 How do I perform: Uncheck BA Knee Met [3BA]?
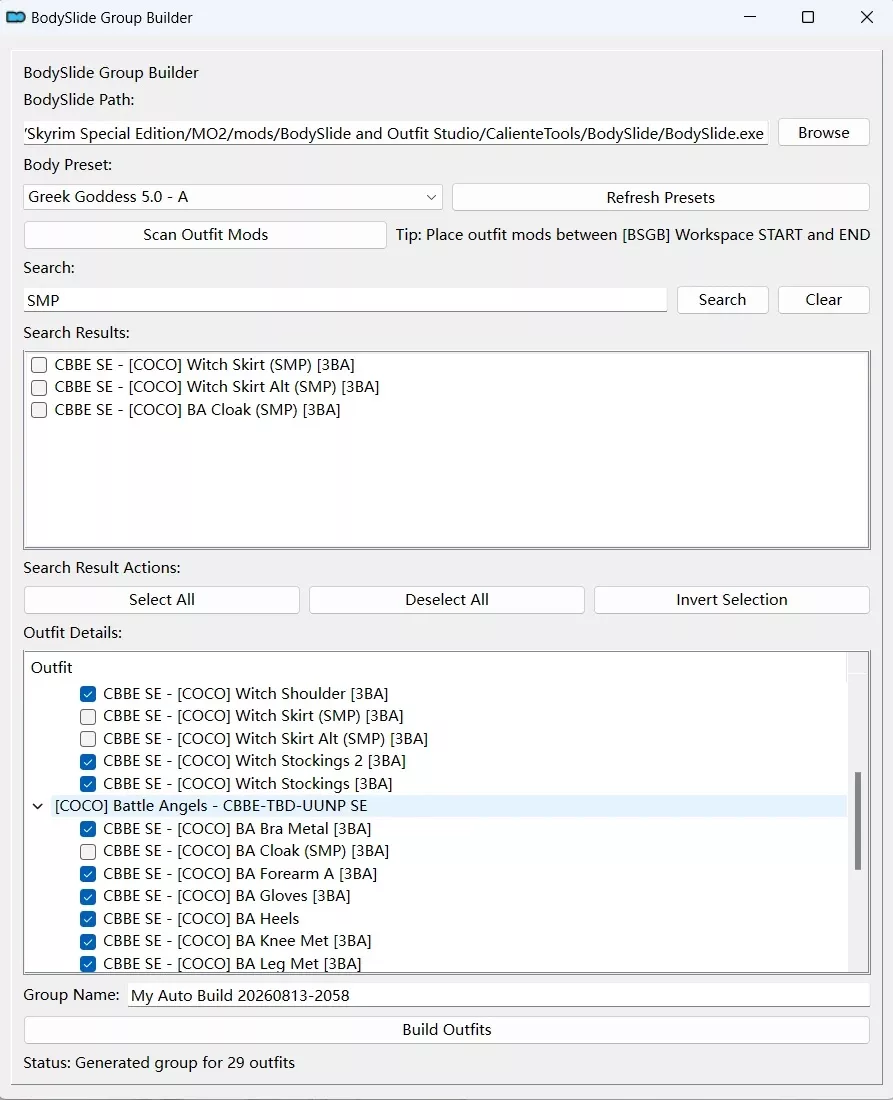88,941
